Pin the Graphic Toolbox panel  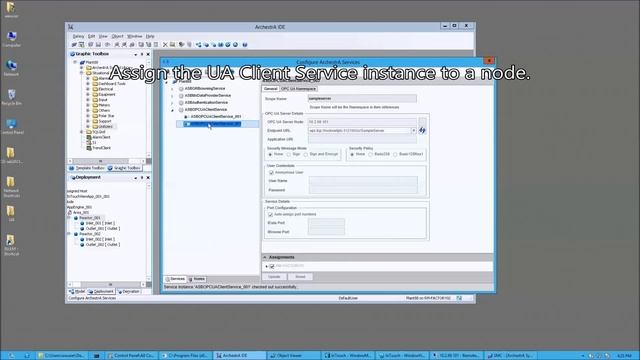[x=142, y=54]
